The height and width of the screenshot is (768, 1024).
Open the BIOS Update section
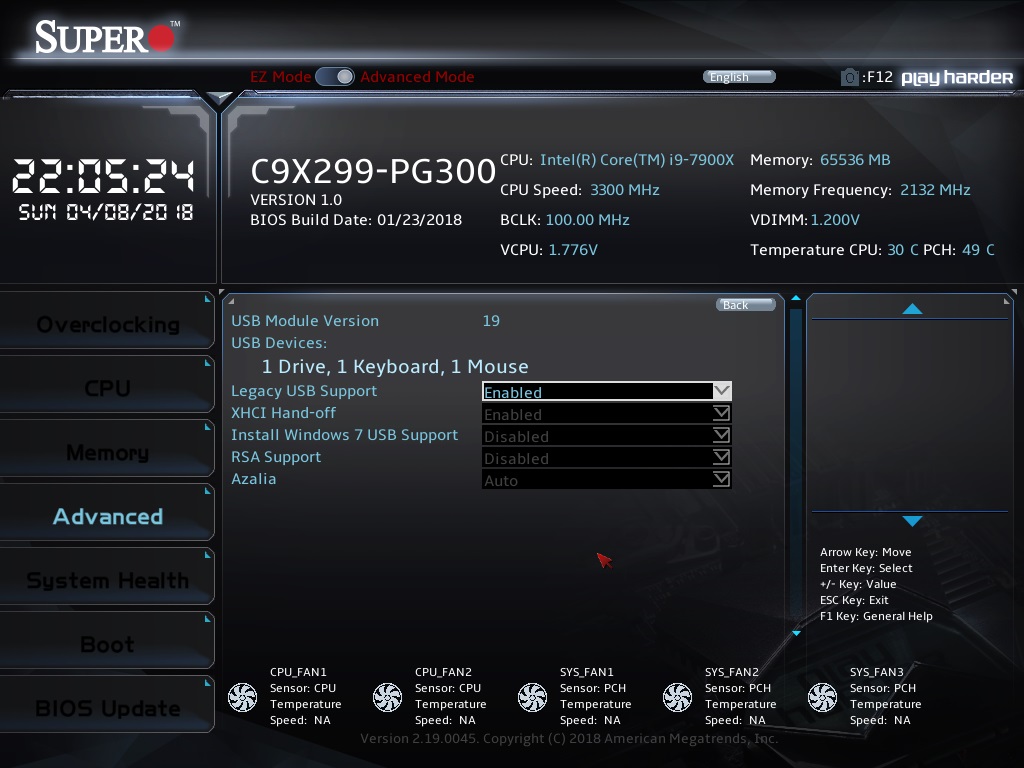pos(107,709)
